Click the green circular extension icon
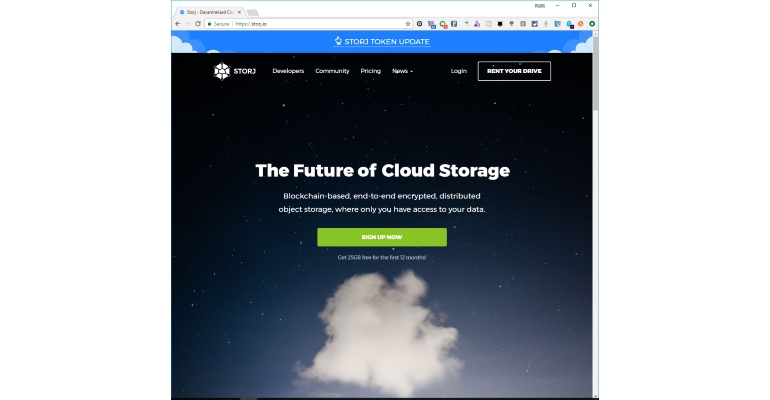Viewport: 770px width, 400px height. pyautogui.click(x=592, y=24)
